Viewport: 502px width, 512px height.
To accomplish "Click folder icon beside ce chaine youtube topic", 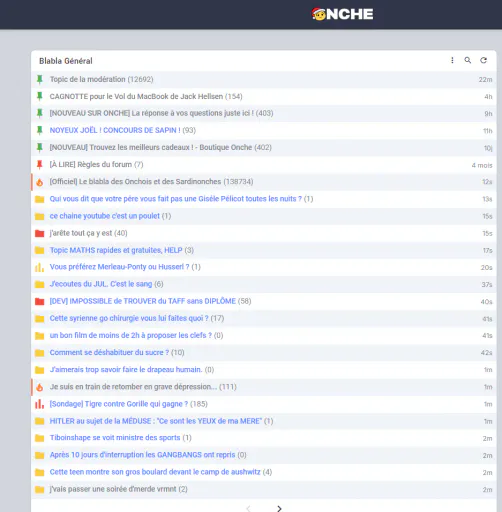I will 40,216.
